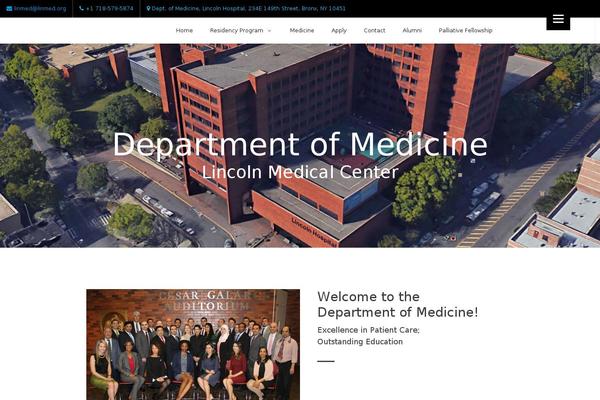Expand the Residency Program dropdown arrow
600x400 pixels.
click(269, 31)
